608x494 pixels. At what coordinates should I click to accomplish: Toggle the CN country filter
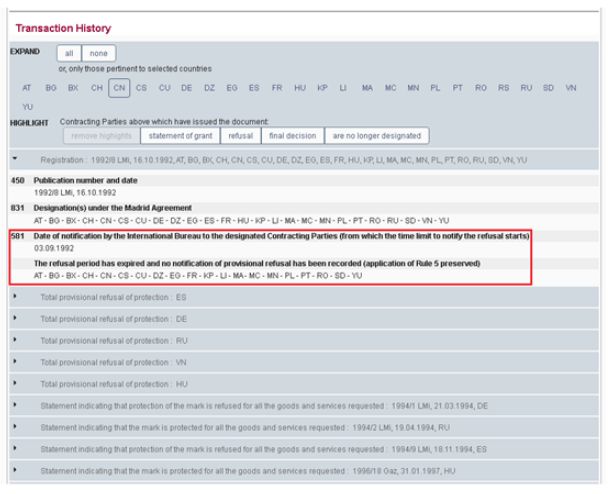120,88
